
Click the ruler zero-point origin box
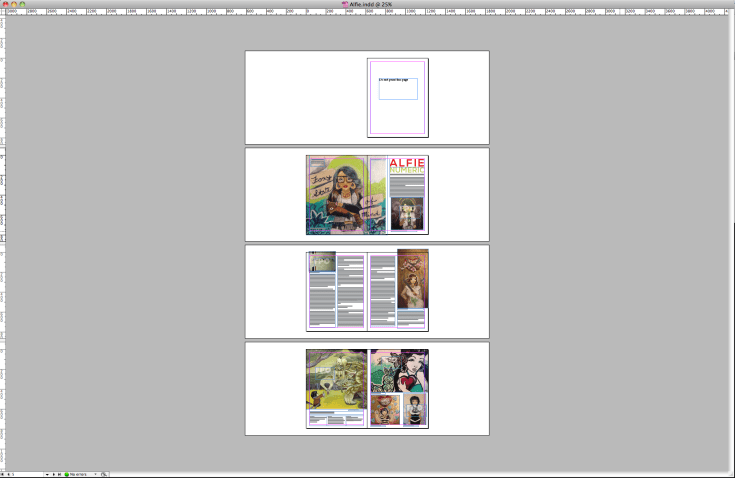pyautogui.click(x=2, y=12)
